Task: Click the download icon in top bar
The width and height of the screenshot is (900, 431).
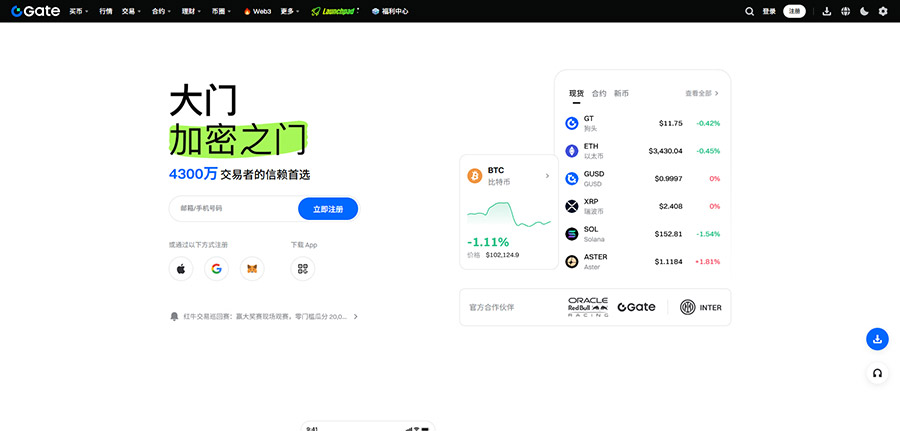Action: point(827,11)
